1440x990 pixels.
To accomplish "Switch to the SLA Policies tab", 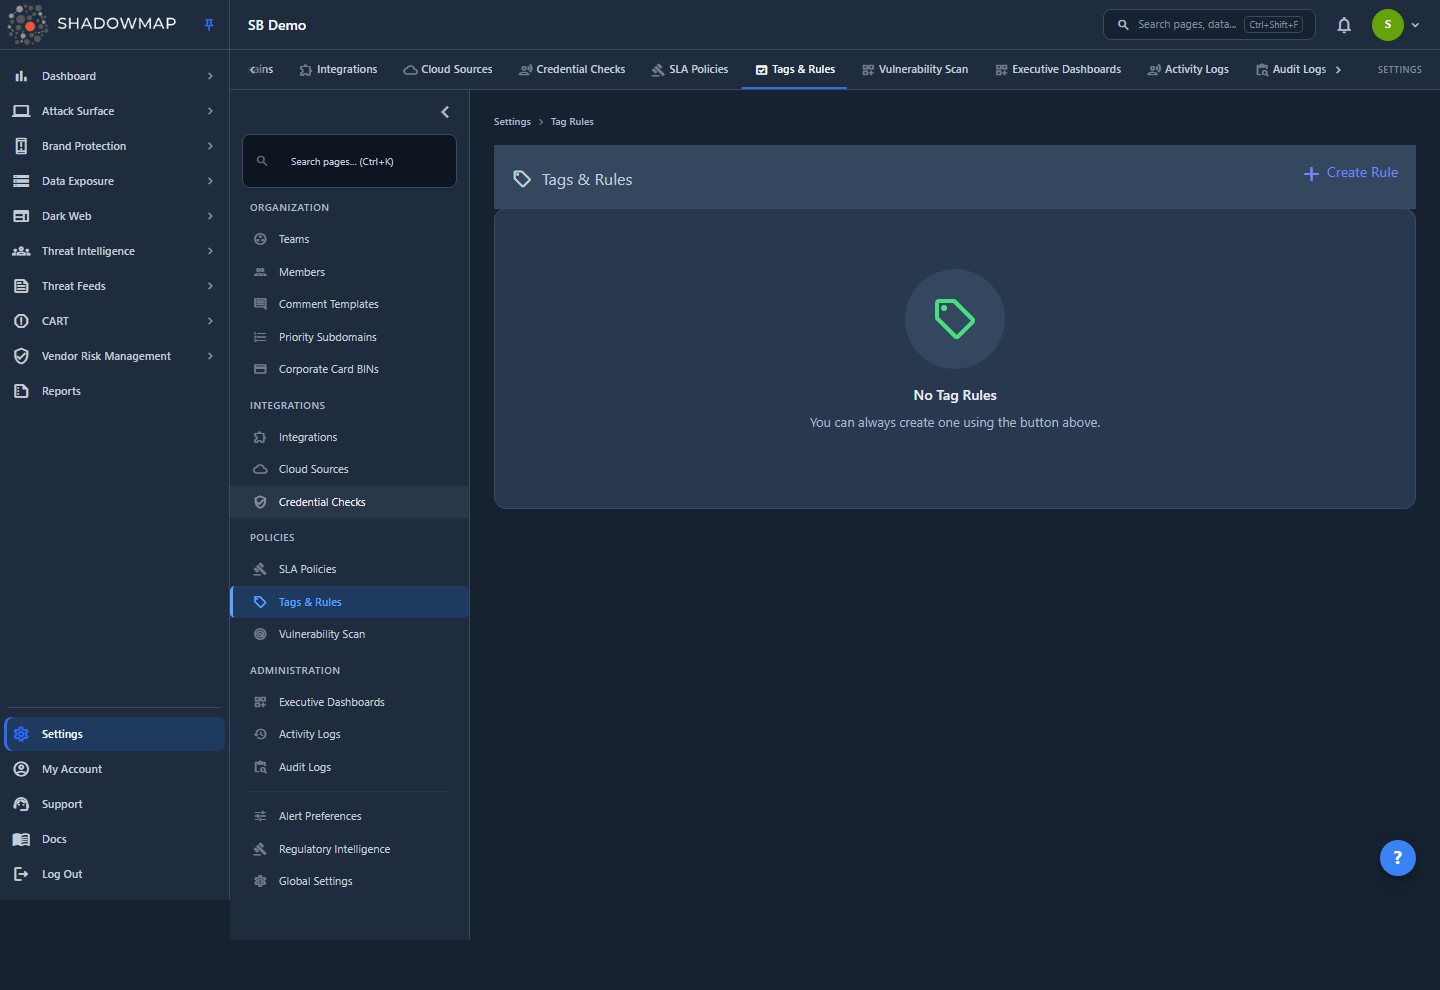I will (x=689, y=70).
